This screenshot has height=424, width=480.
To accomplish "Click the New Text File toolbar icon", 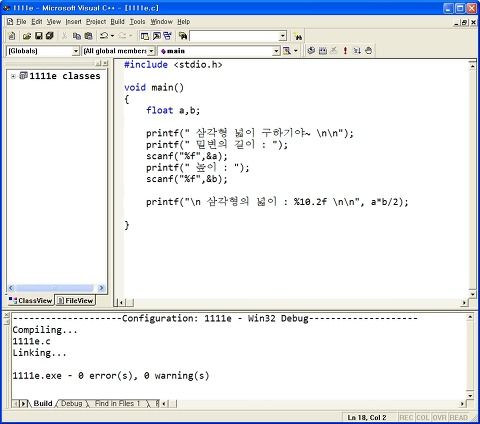I will click(x=12, y=36).
